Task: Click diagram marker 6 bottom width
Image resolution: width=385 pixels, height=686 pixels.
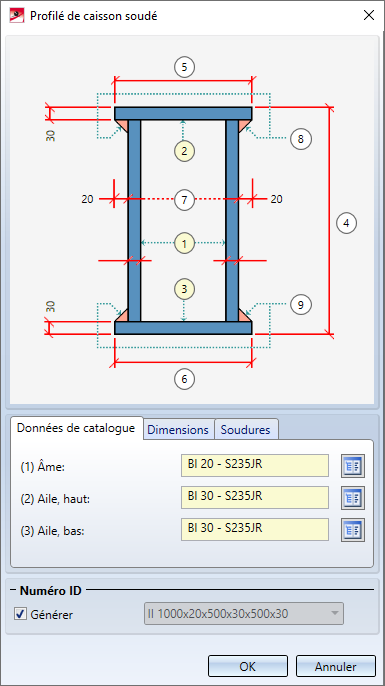Action: (x=184, y=379)
